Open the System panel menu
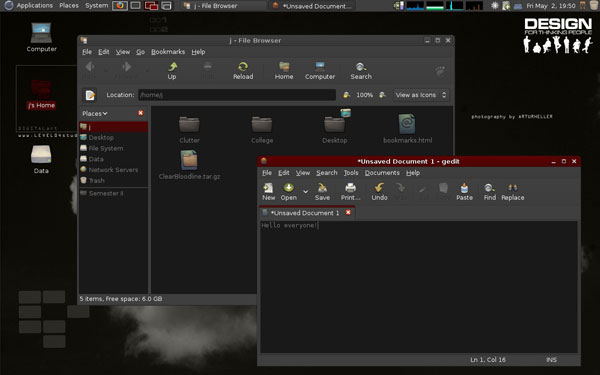Image resolution: width=600 pixels, height=375 pixels. pyautogui.click(x=96, y=5)
